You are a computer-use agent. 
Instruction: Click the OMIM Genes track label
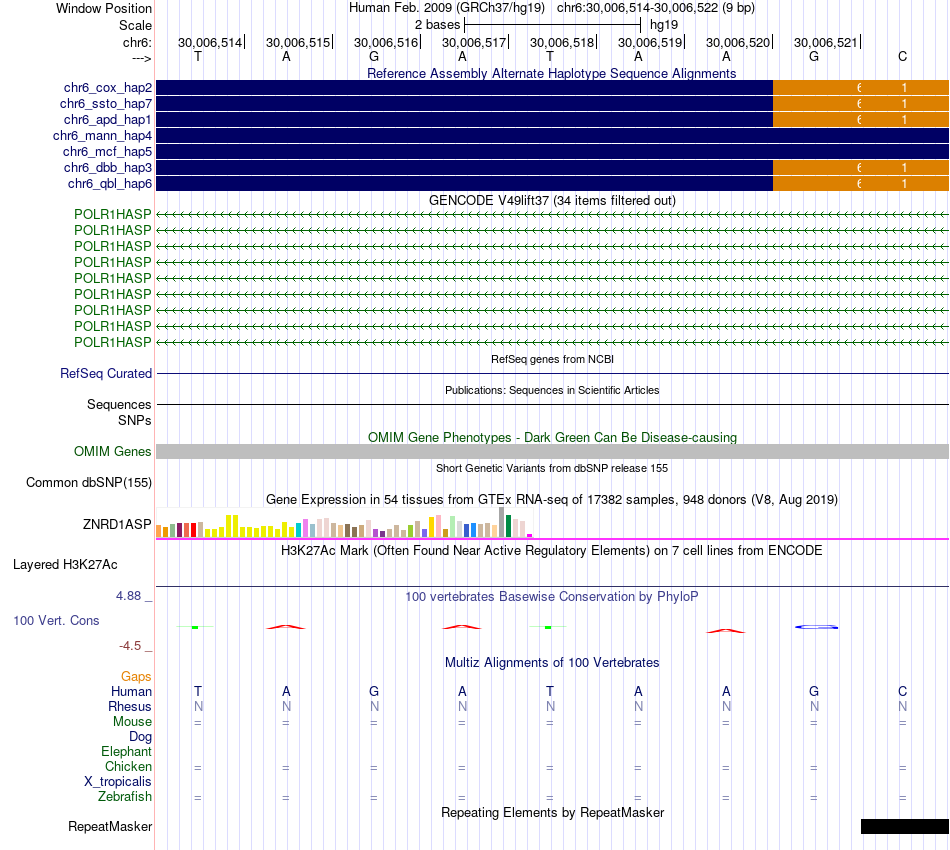coord(112,451)
